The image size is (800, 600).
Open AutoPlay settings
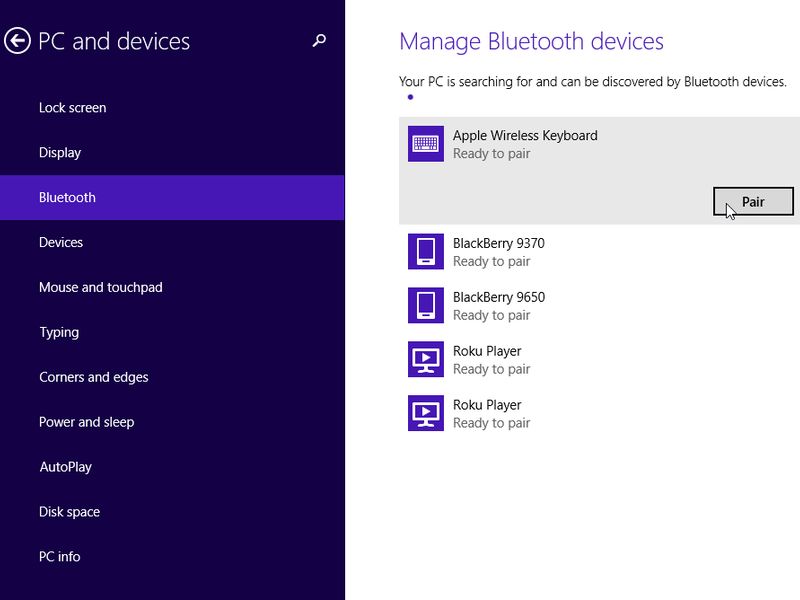[172, 467]
